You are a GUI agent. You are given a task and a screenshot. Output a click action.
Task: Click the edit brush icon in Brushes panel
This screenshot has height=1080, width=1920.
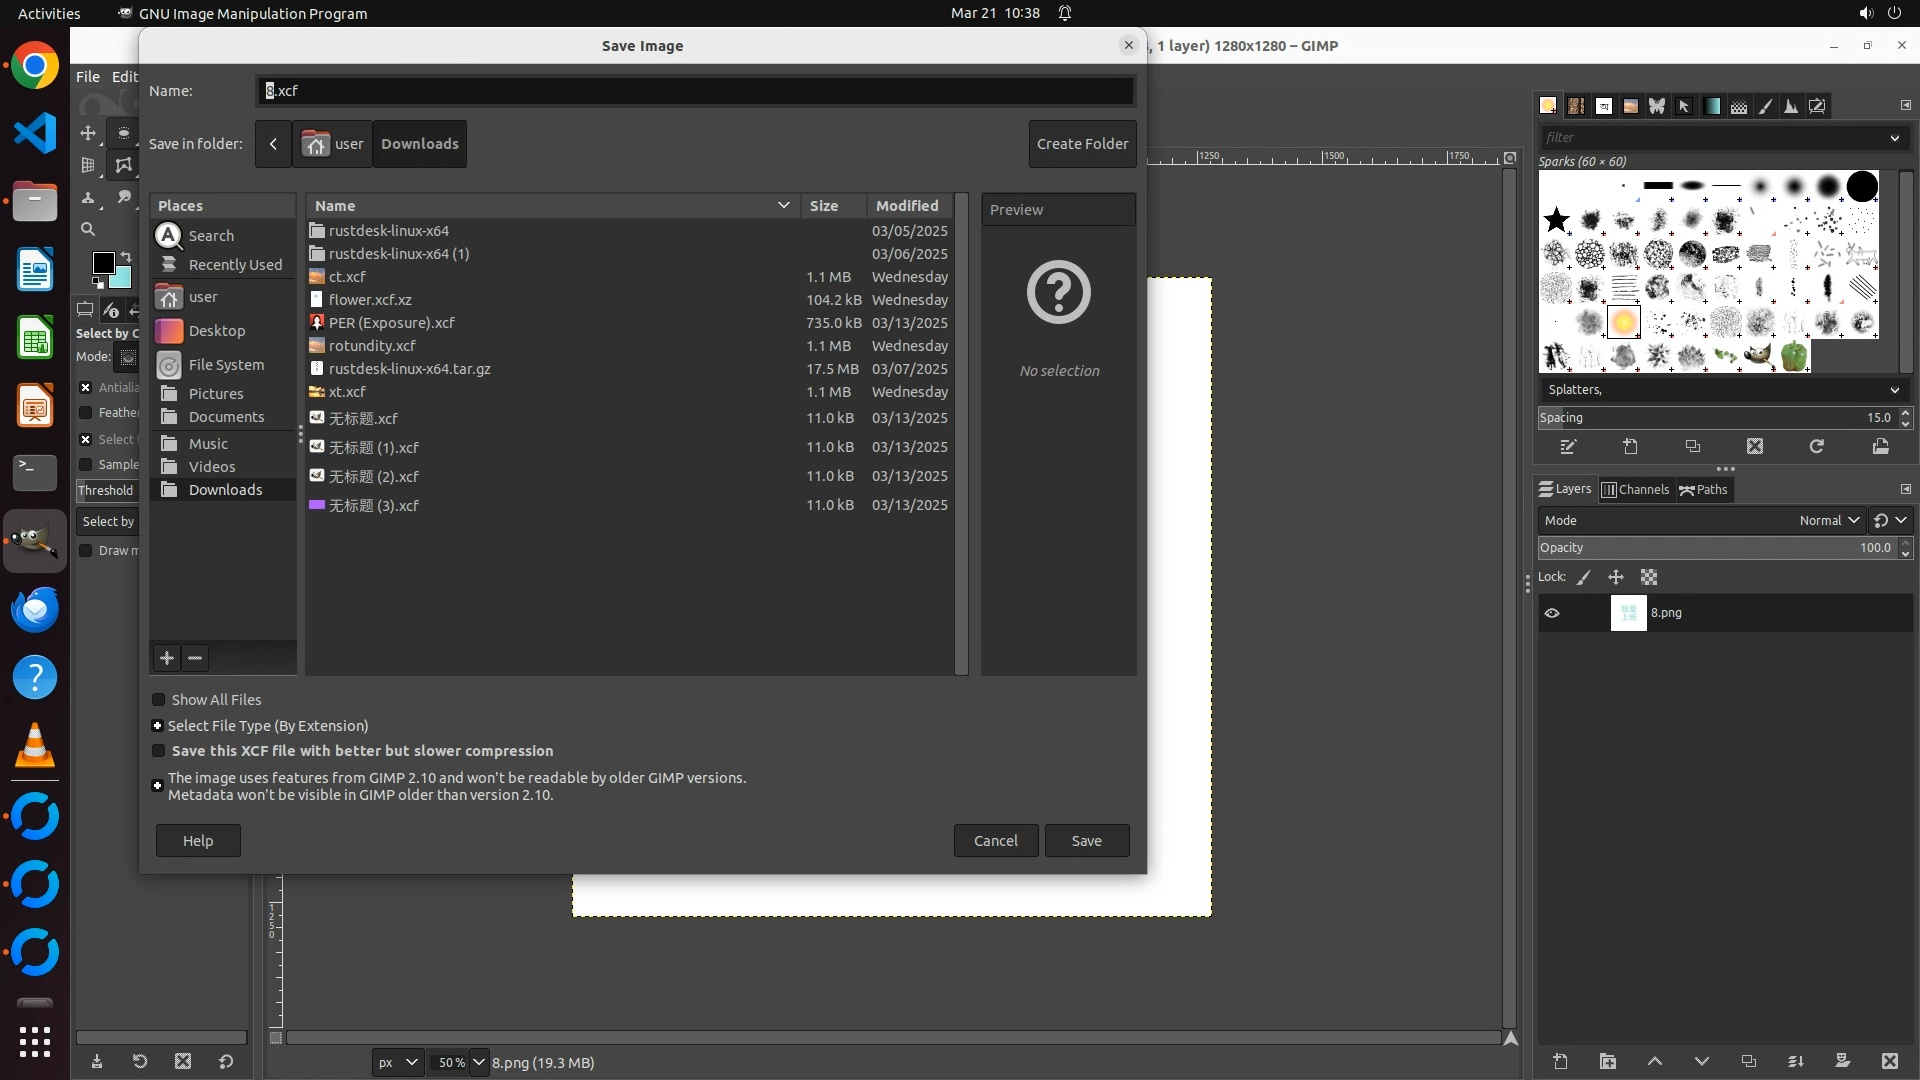pyautogui.click(x=1568, y=447)
